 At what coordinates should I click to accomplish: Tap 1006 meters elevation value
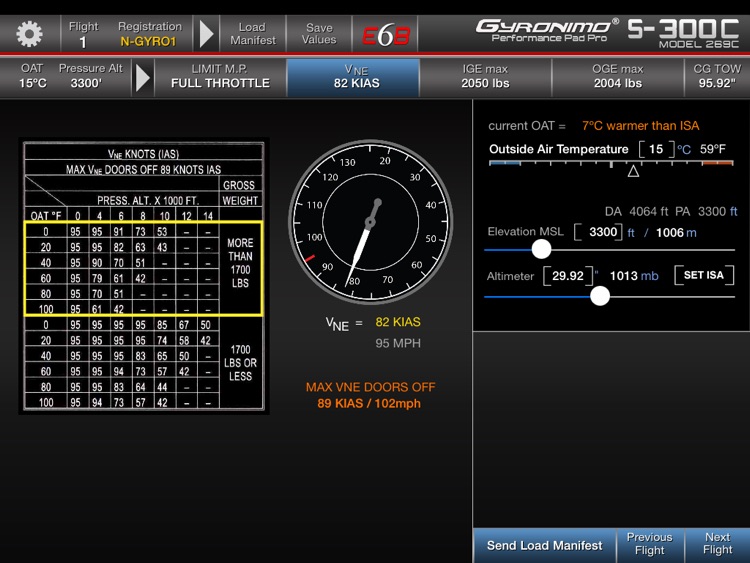coord(670,233)
